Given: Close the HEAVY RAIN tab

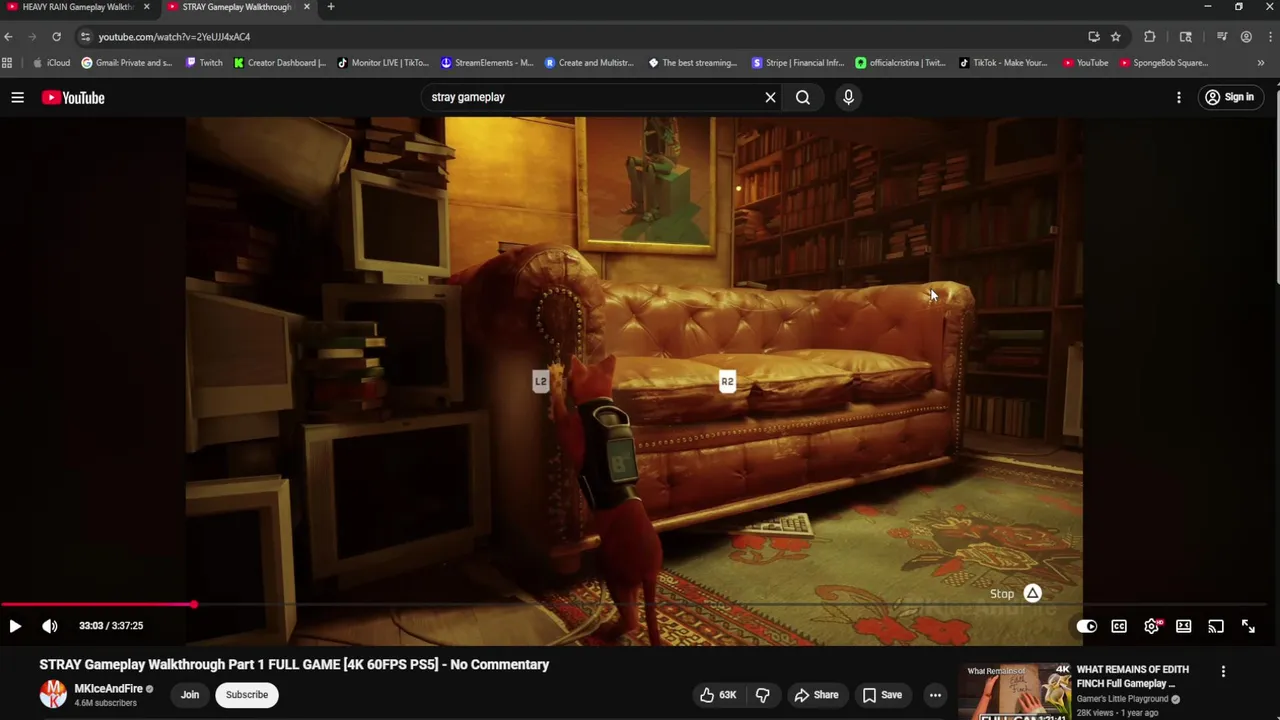Looking at the screenshot, I should pyautogui.click(x=146, y=7).
